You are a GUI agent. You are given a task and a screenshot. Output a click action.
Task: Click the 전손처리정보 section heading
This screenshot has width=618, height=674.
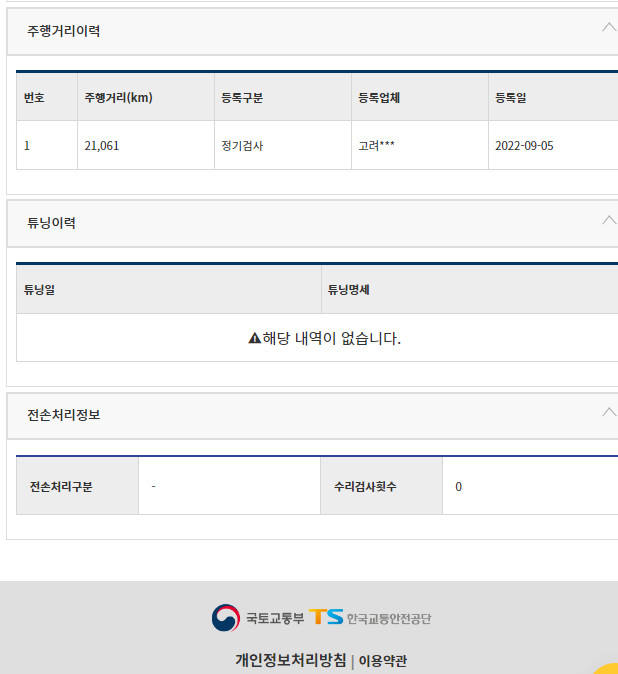[64, 415]
